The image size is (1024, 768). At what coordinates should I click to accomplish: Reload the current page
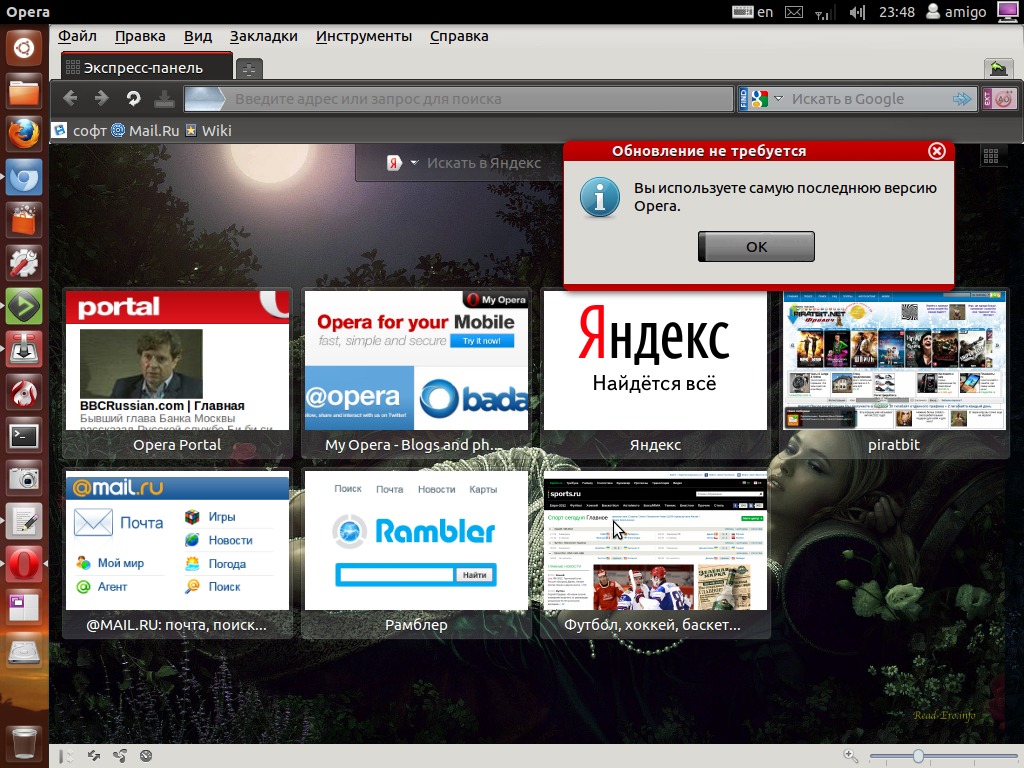click(x=133, y=99)
